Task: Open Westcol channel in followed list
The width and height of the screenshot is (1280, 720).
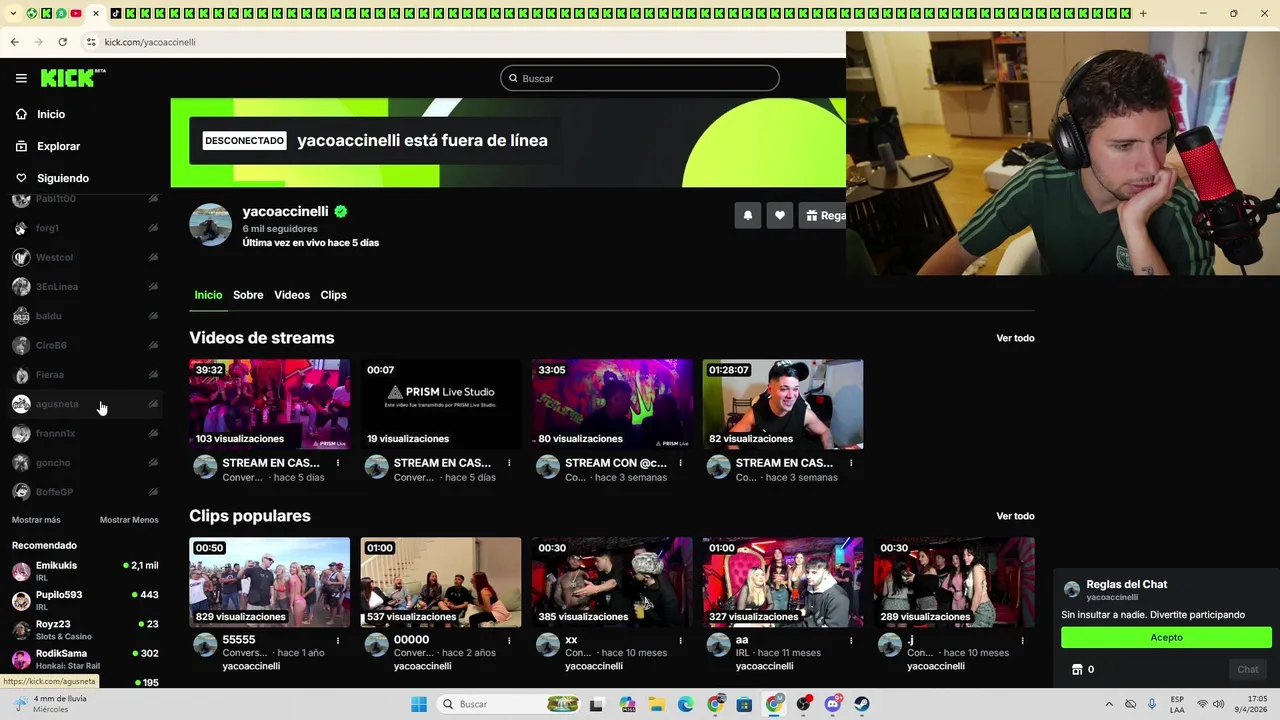Action: (x=85, y=257)
